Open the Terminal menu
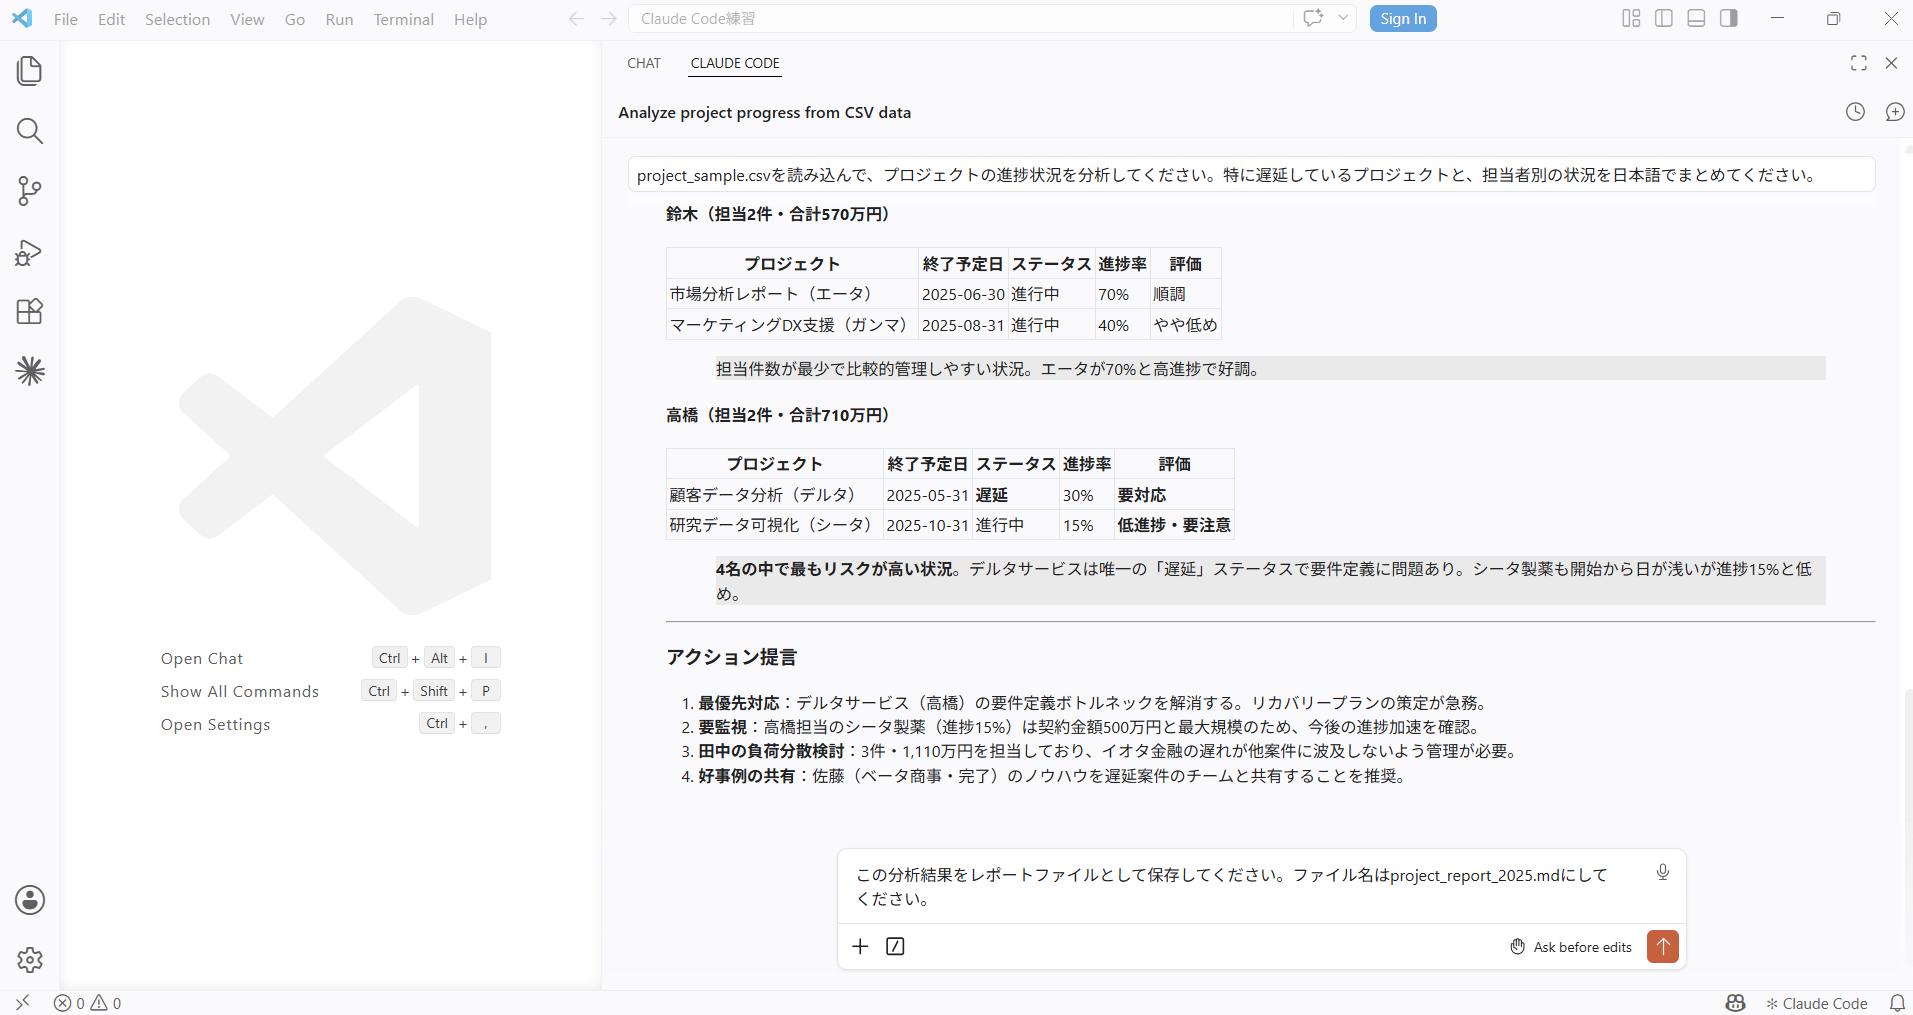 [x=404, y=19]
